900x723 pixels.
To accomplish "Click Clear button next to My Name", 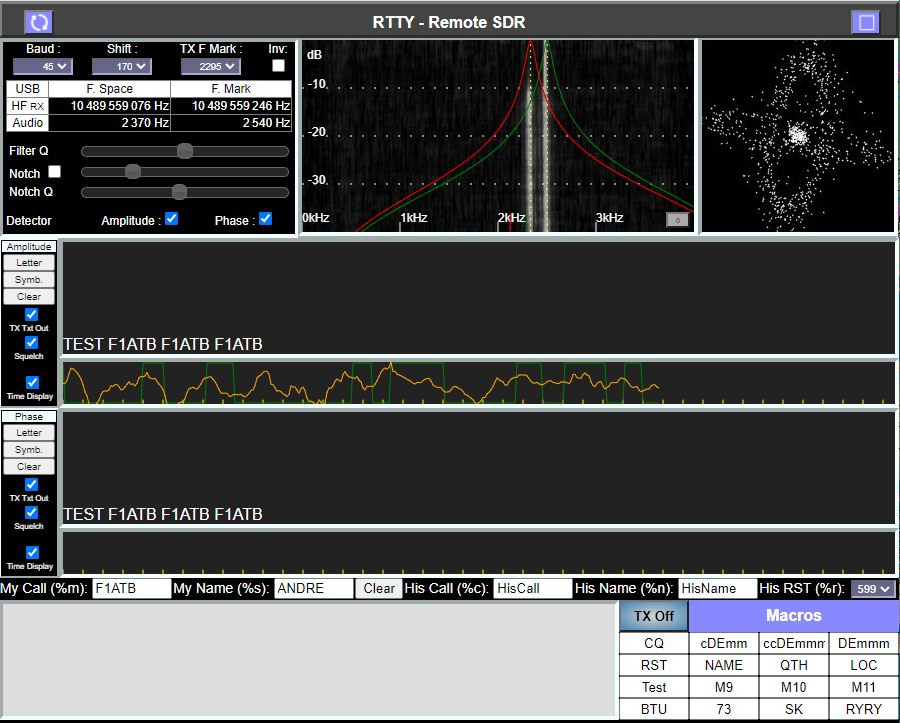I will point(379,589).
